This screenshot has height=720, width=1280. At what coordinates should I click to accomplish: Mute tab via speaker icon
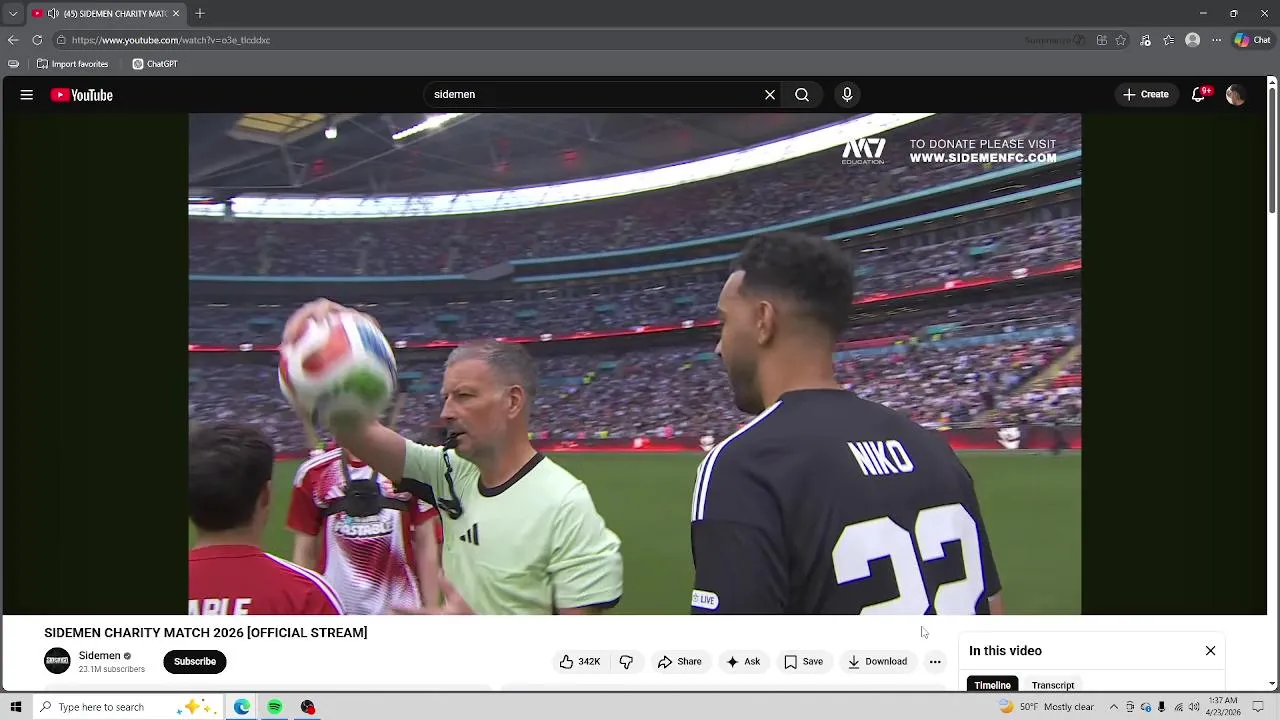point(53,14)
